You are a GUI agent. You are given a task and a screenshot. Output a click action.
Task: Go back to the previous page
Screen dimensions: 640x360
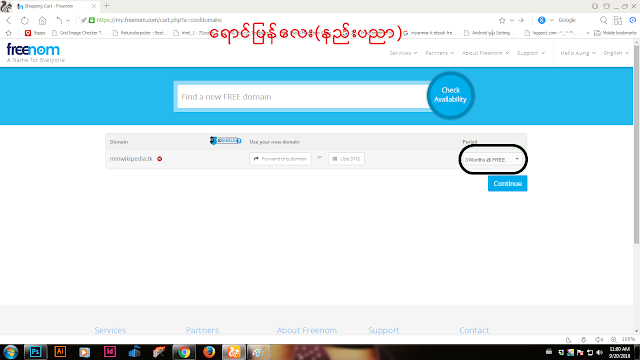click(9, 20)
